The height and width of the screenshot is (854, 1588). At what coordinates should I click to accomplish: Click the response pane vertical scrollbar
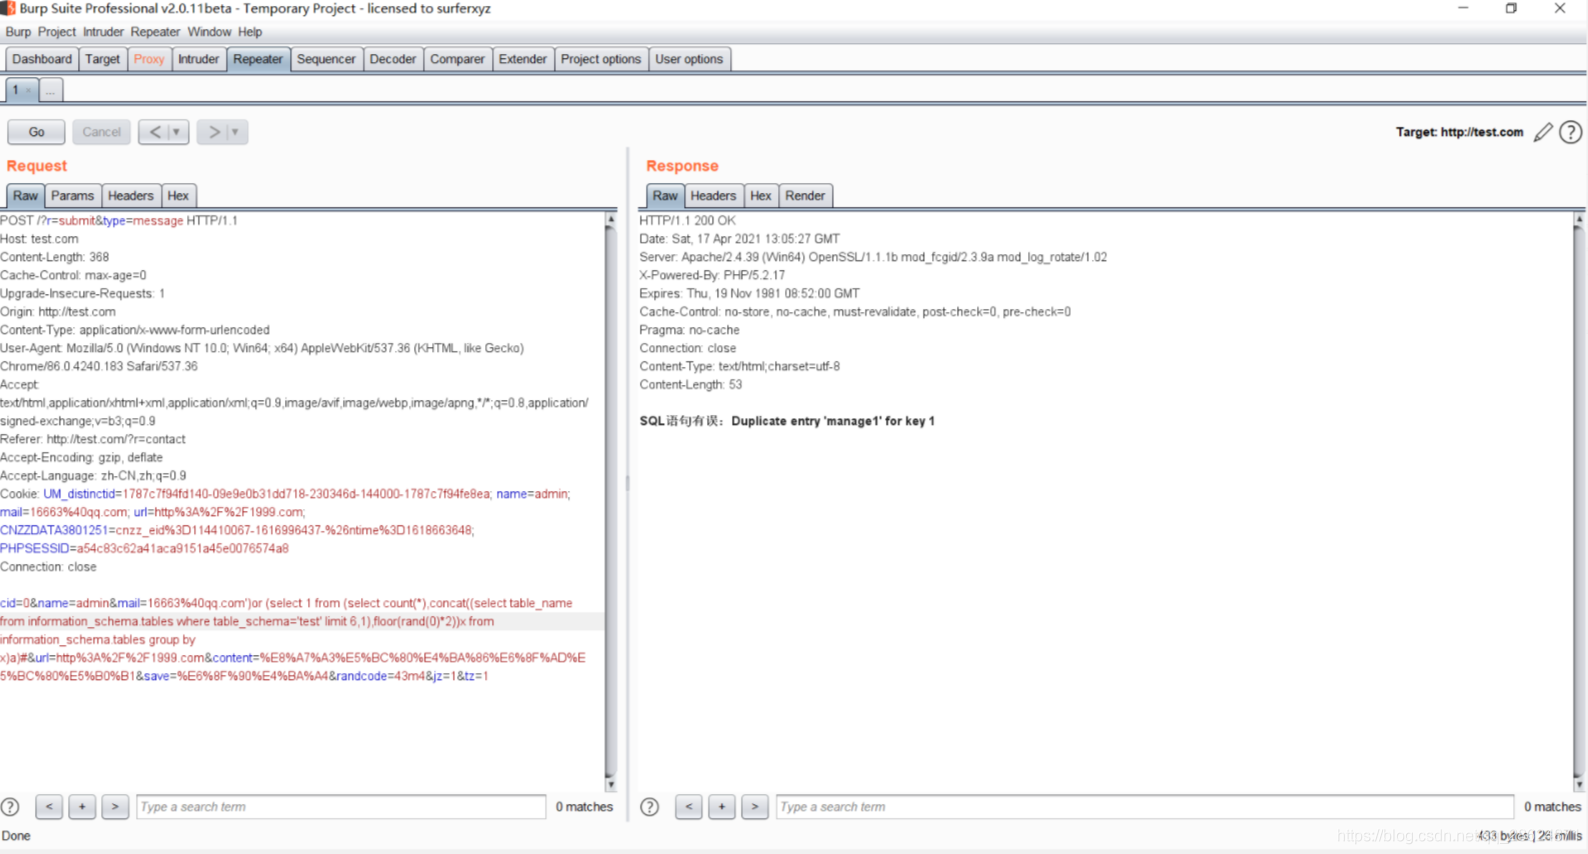pos(1579,502)
